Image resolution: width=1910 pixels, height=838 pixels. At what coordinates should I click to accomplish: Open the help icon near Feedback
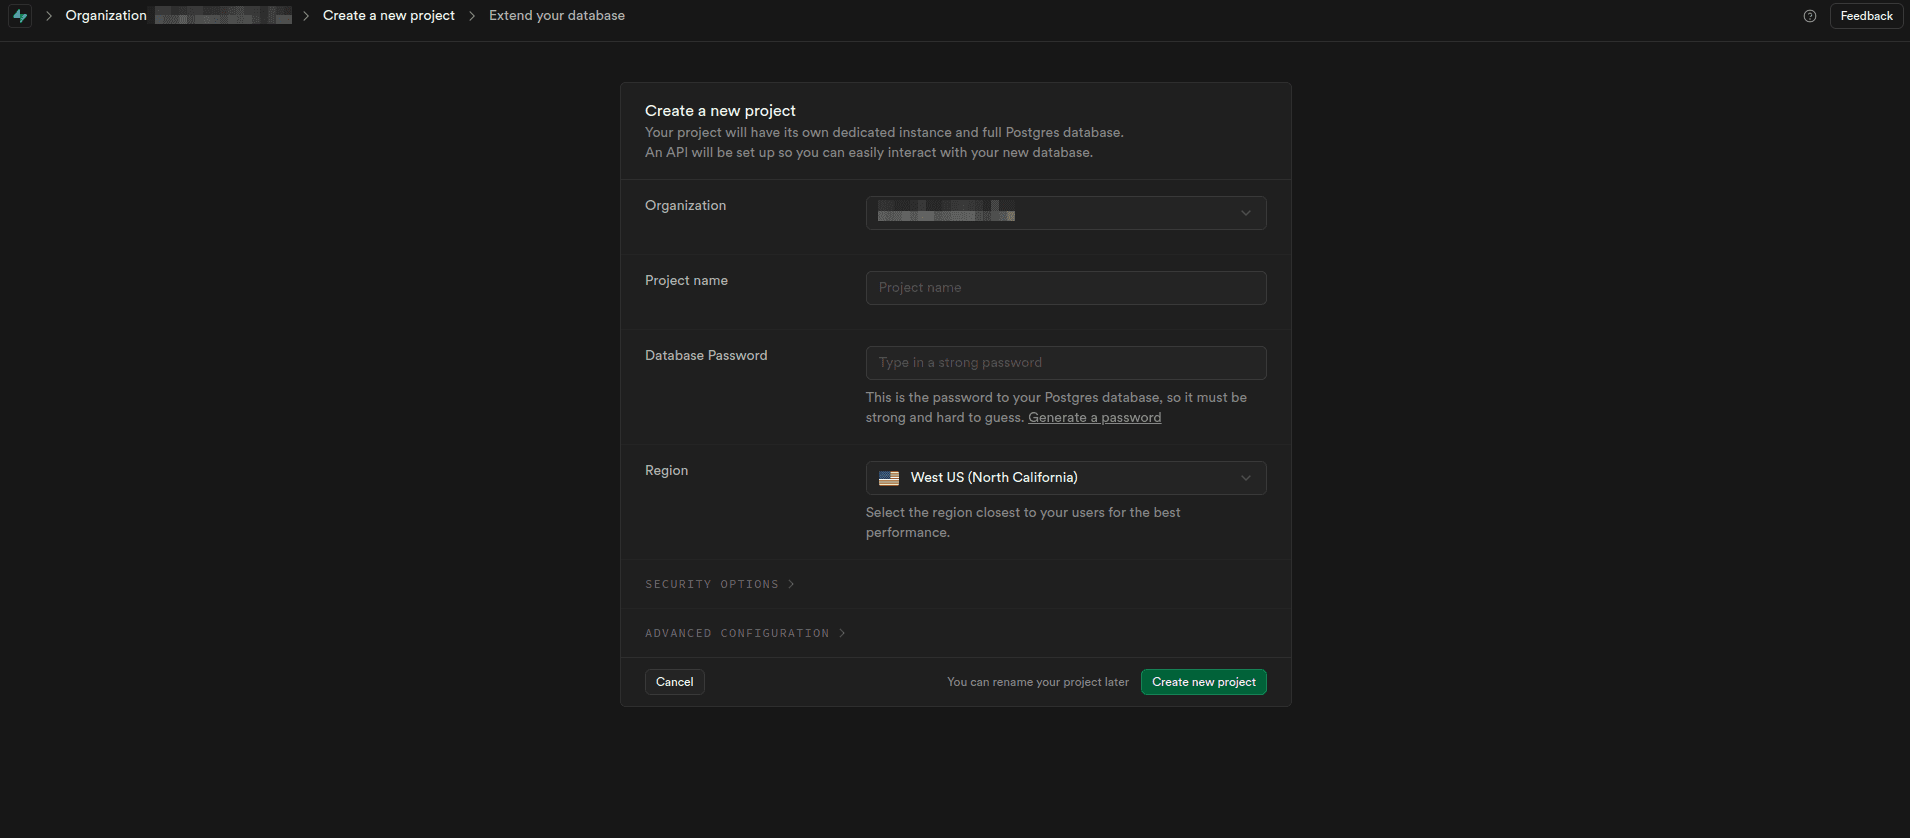(x=1809, y=16)
